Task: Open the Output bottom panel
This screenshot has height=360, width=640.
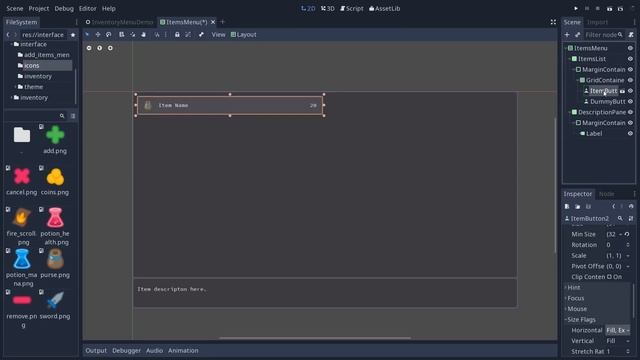Action: click(96, 351)
